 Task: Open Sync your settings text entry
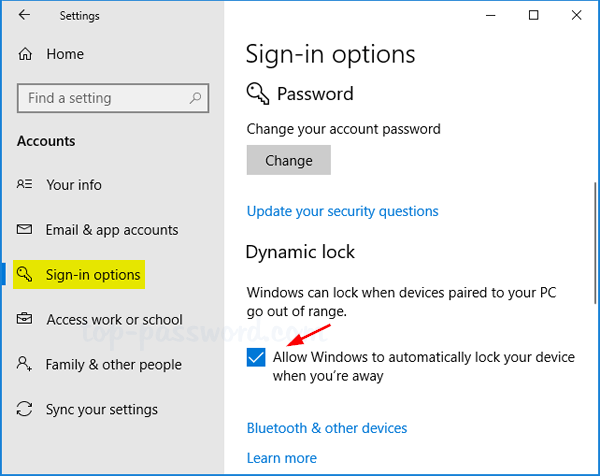(x=102, y=410)
